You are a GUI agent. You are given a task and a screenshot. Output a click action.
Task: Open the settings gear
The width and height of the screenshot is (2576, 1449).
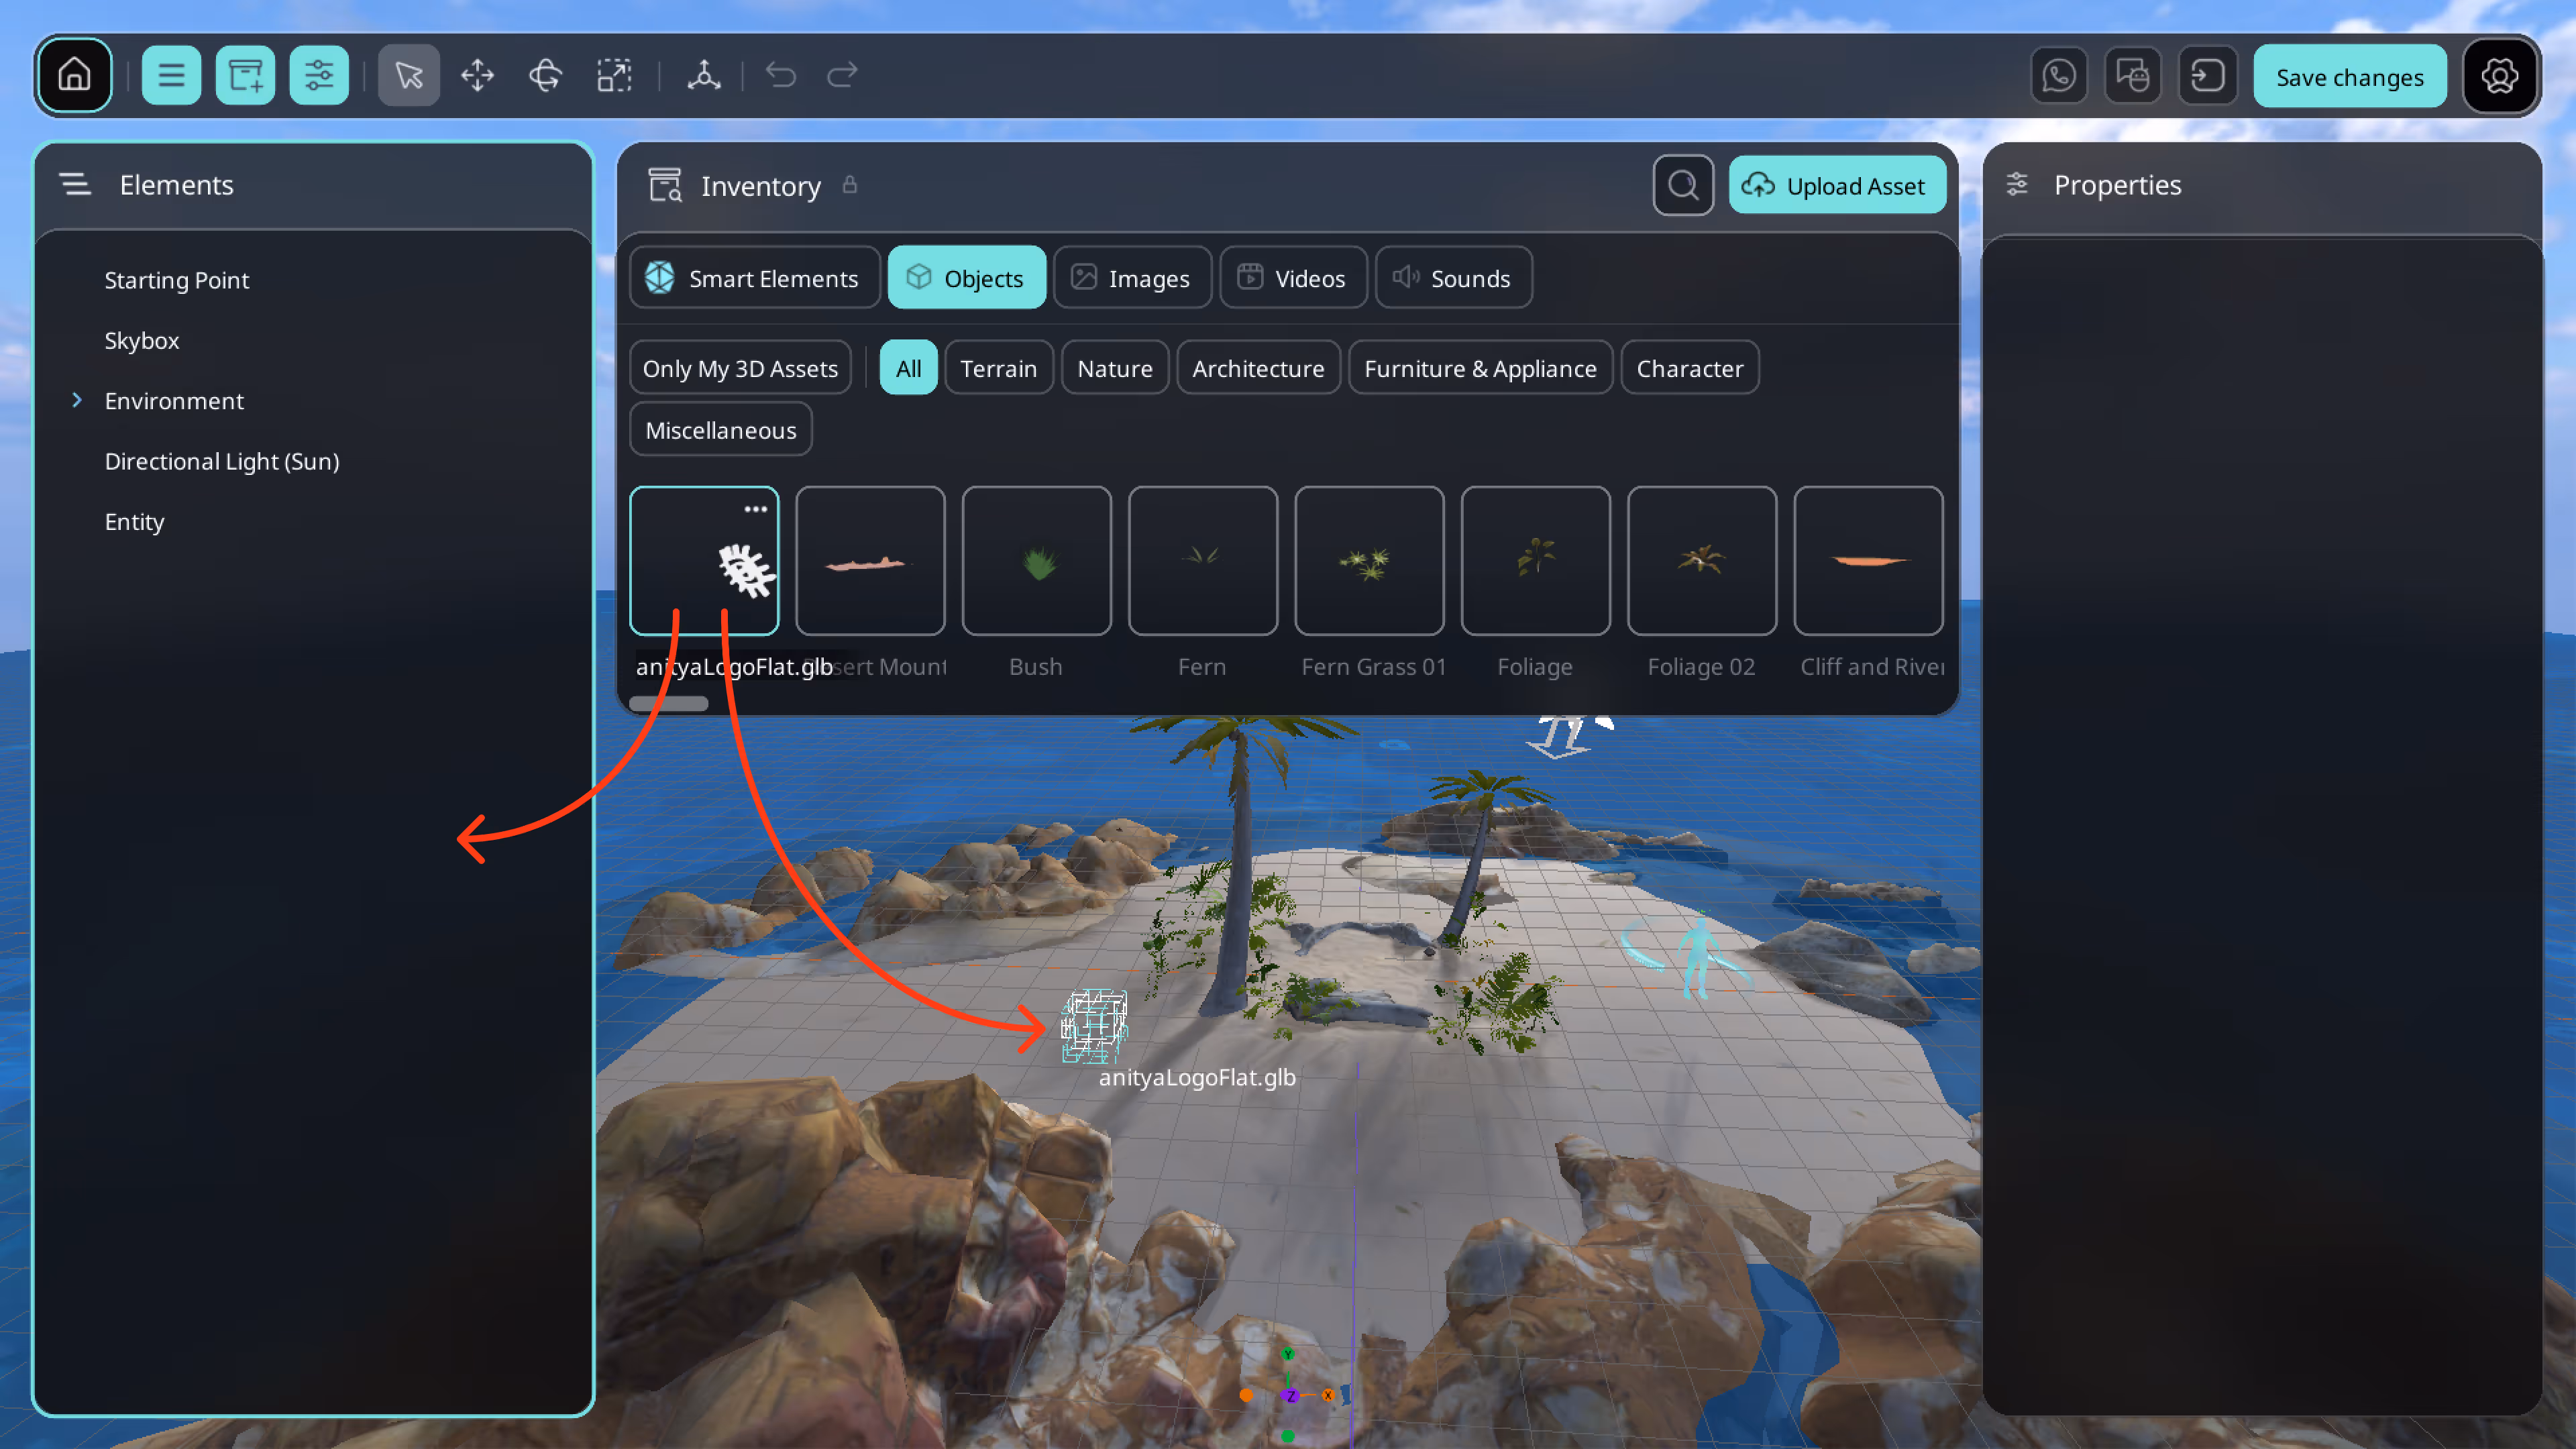(x=2499, y=75)
